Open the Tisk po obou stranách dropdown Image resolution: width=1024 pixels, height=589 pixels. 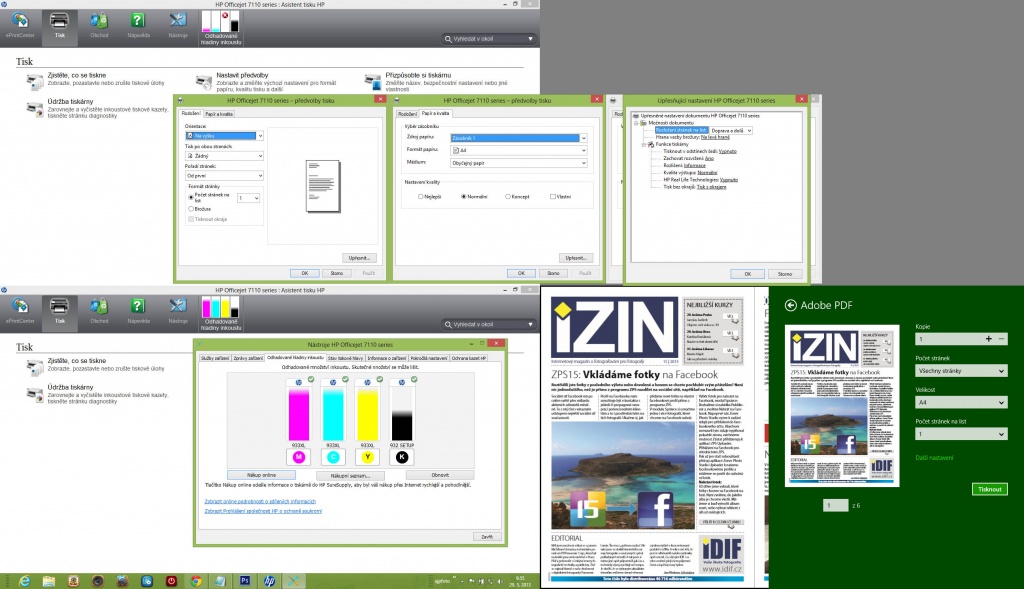point(224,156)
